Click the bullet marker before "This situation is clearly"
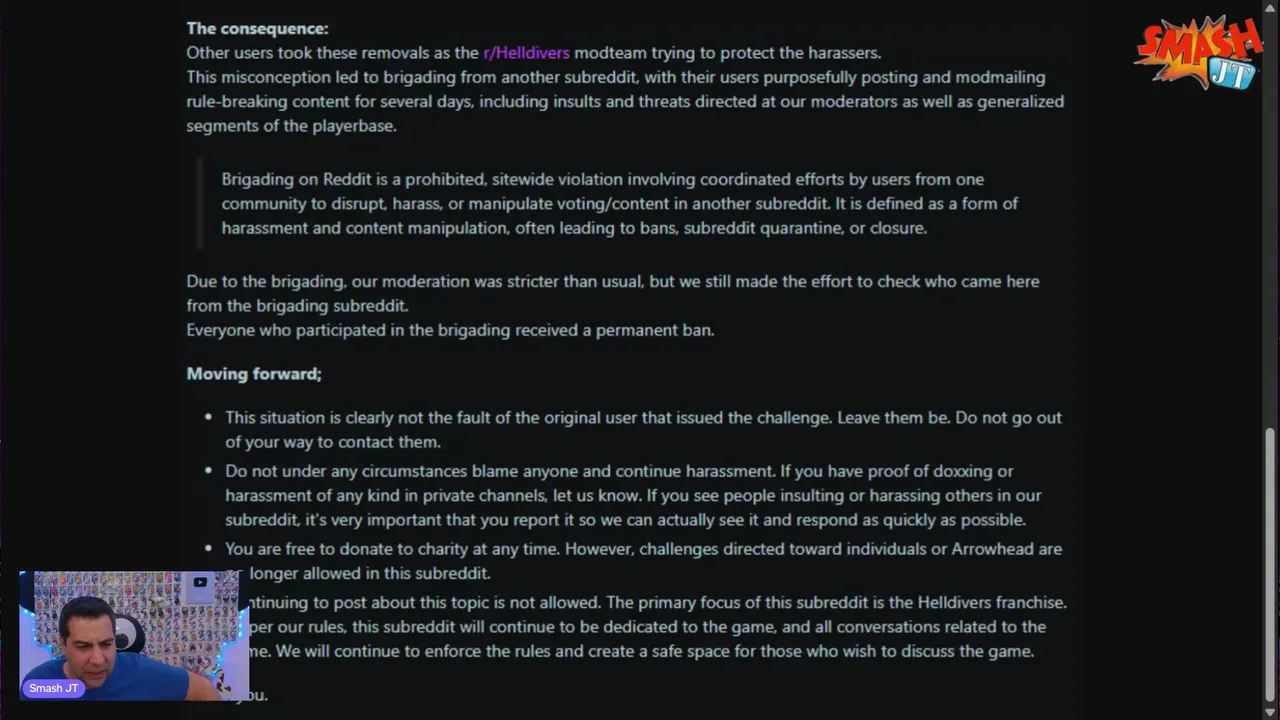1280x720 pixels. click(x=208, y=418)
